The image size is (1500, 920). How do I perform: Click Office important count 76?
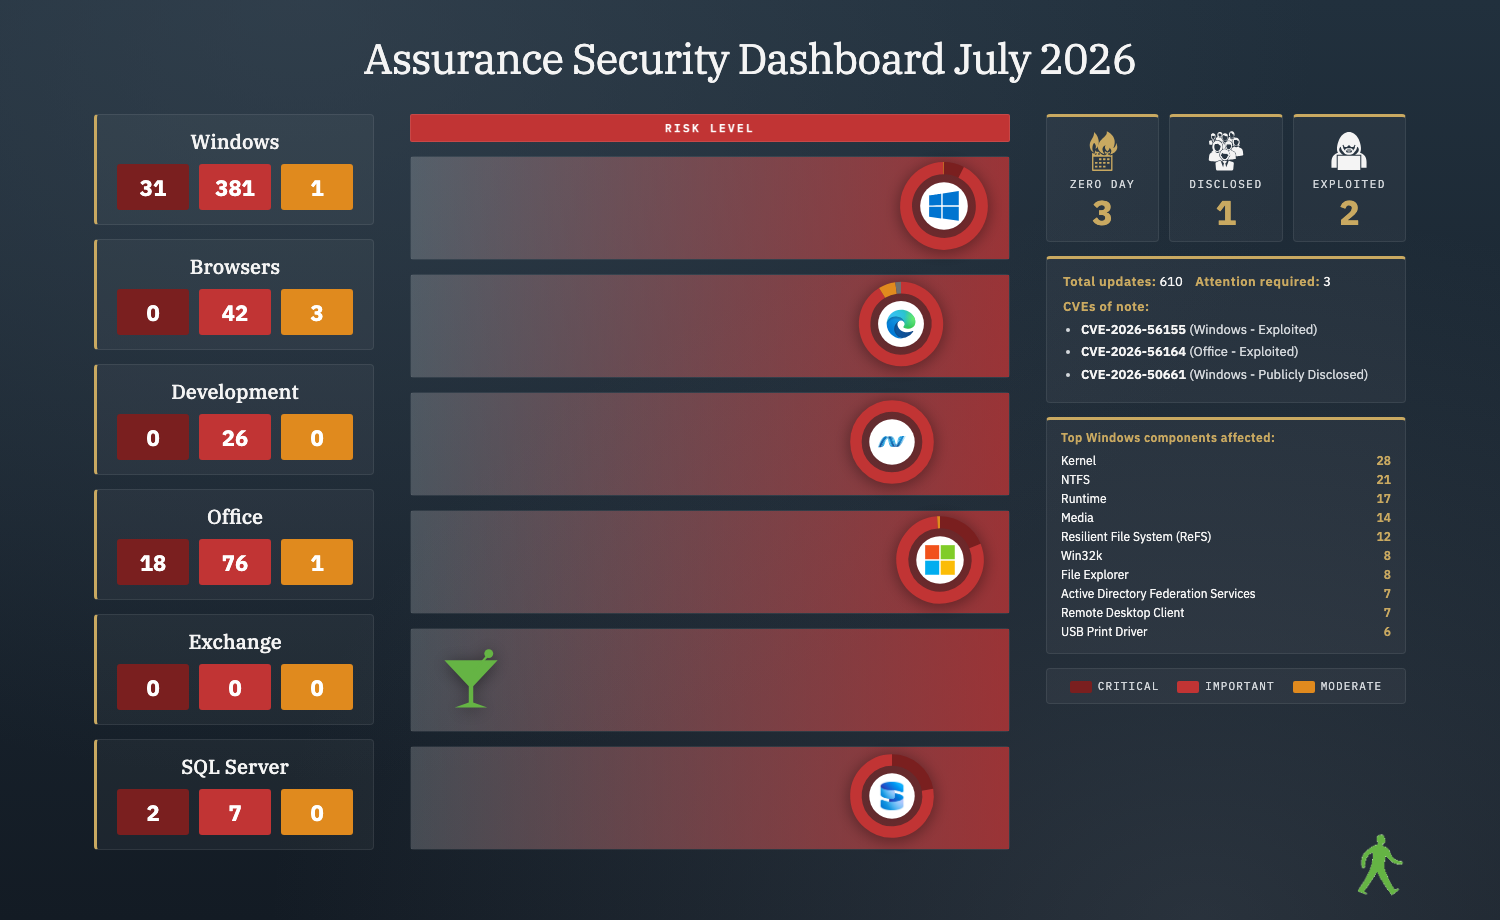(x=235, y=562)
